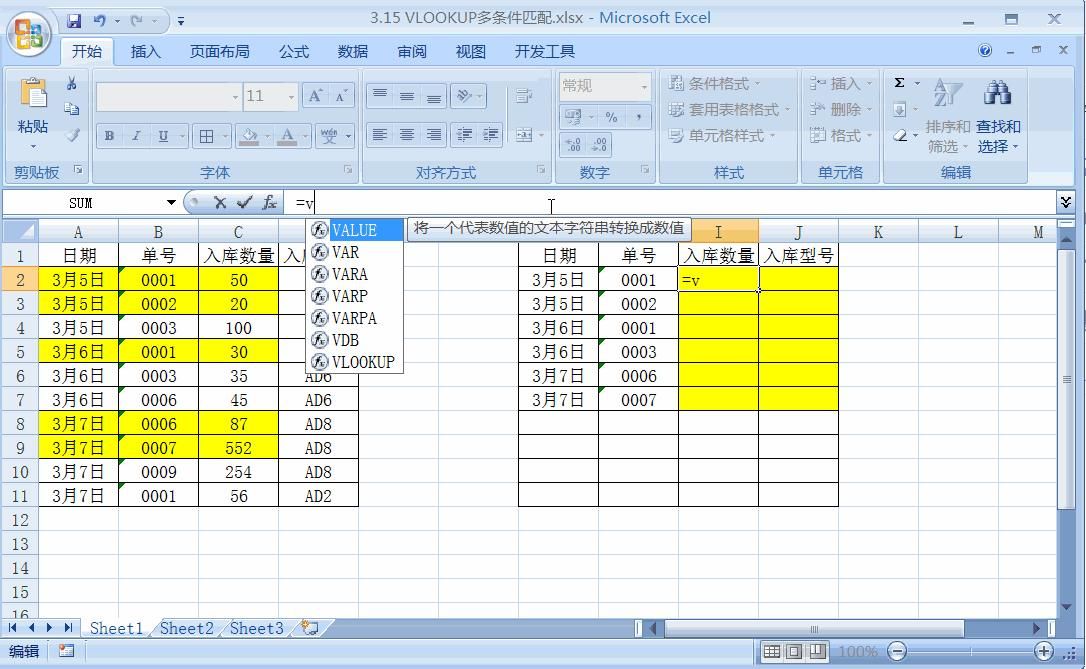Switch to Sheet2 worksheet tab
Image resolution: width=1086 pixels, height=669 pixels.
(186, 628)
